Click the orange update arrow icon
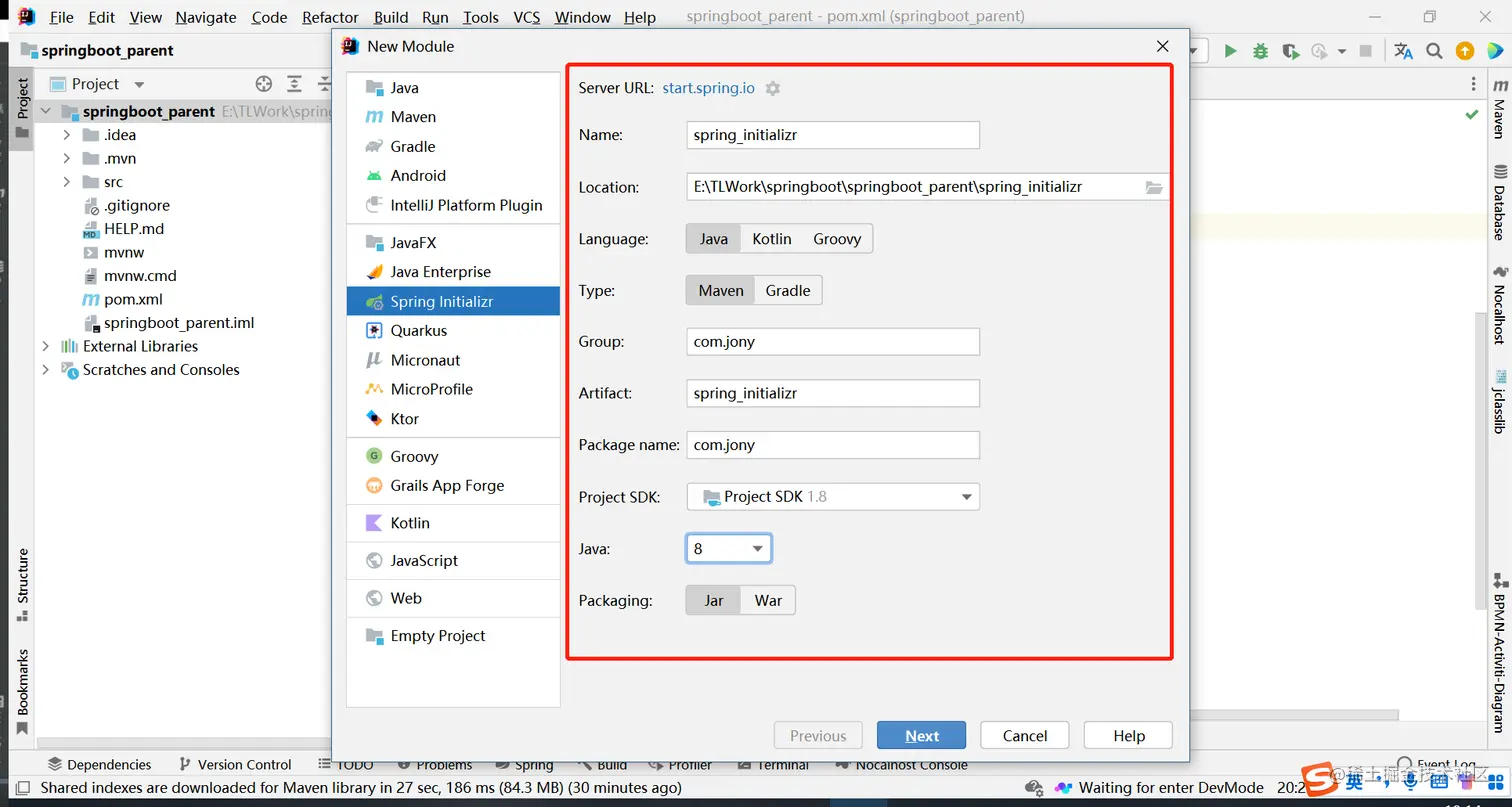 click(1465, 51)
